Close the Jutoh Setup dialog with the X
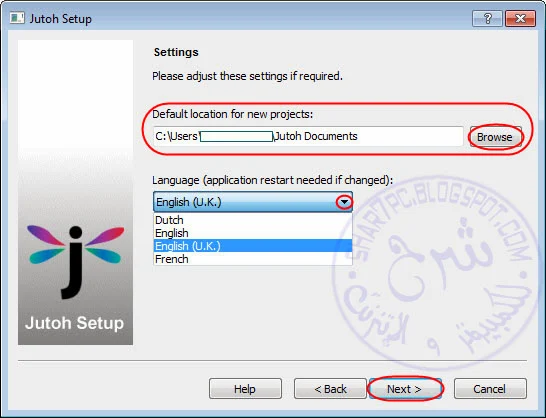The width and height of the screenshot is (546, 418). tap(520, 18)
